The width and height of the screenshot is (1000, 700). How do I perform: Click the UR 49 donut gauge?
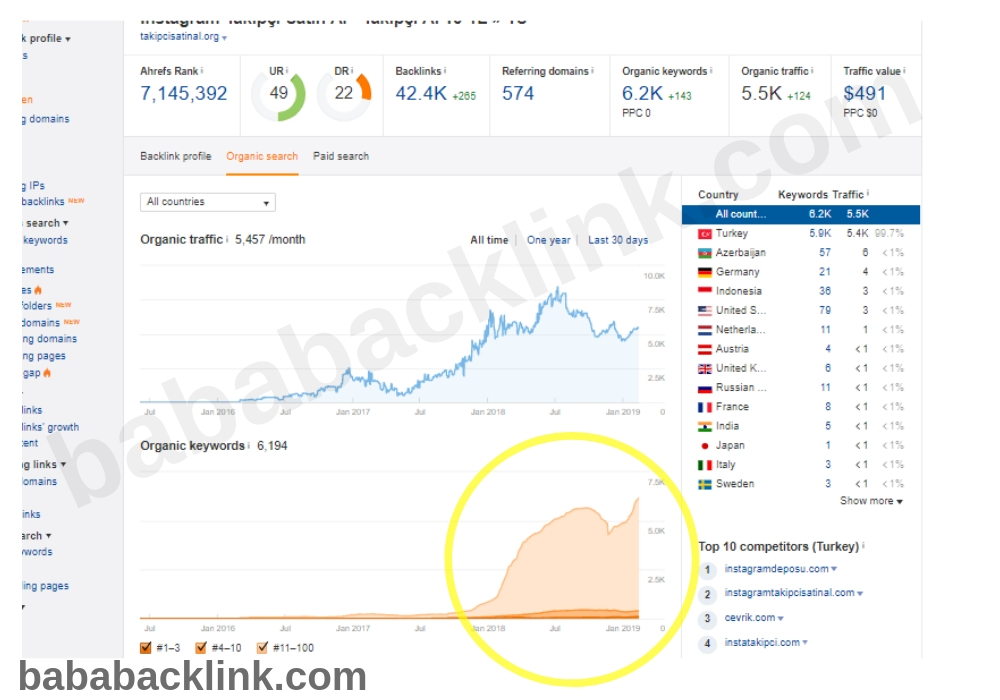coord(278,96)
